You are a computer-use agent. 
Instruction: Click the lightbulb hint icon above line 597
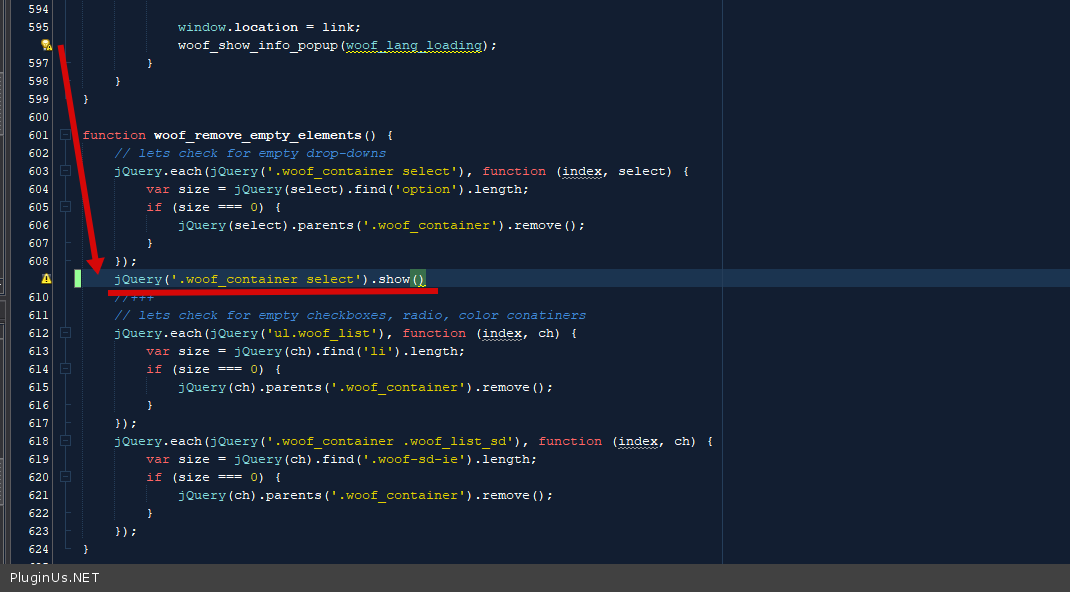tap(45, 45)
